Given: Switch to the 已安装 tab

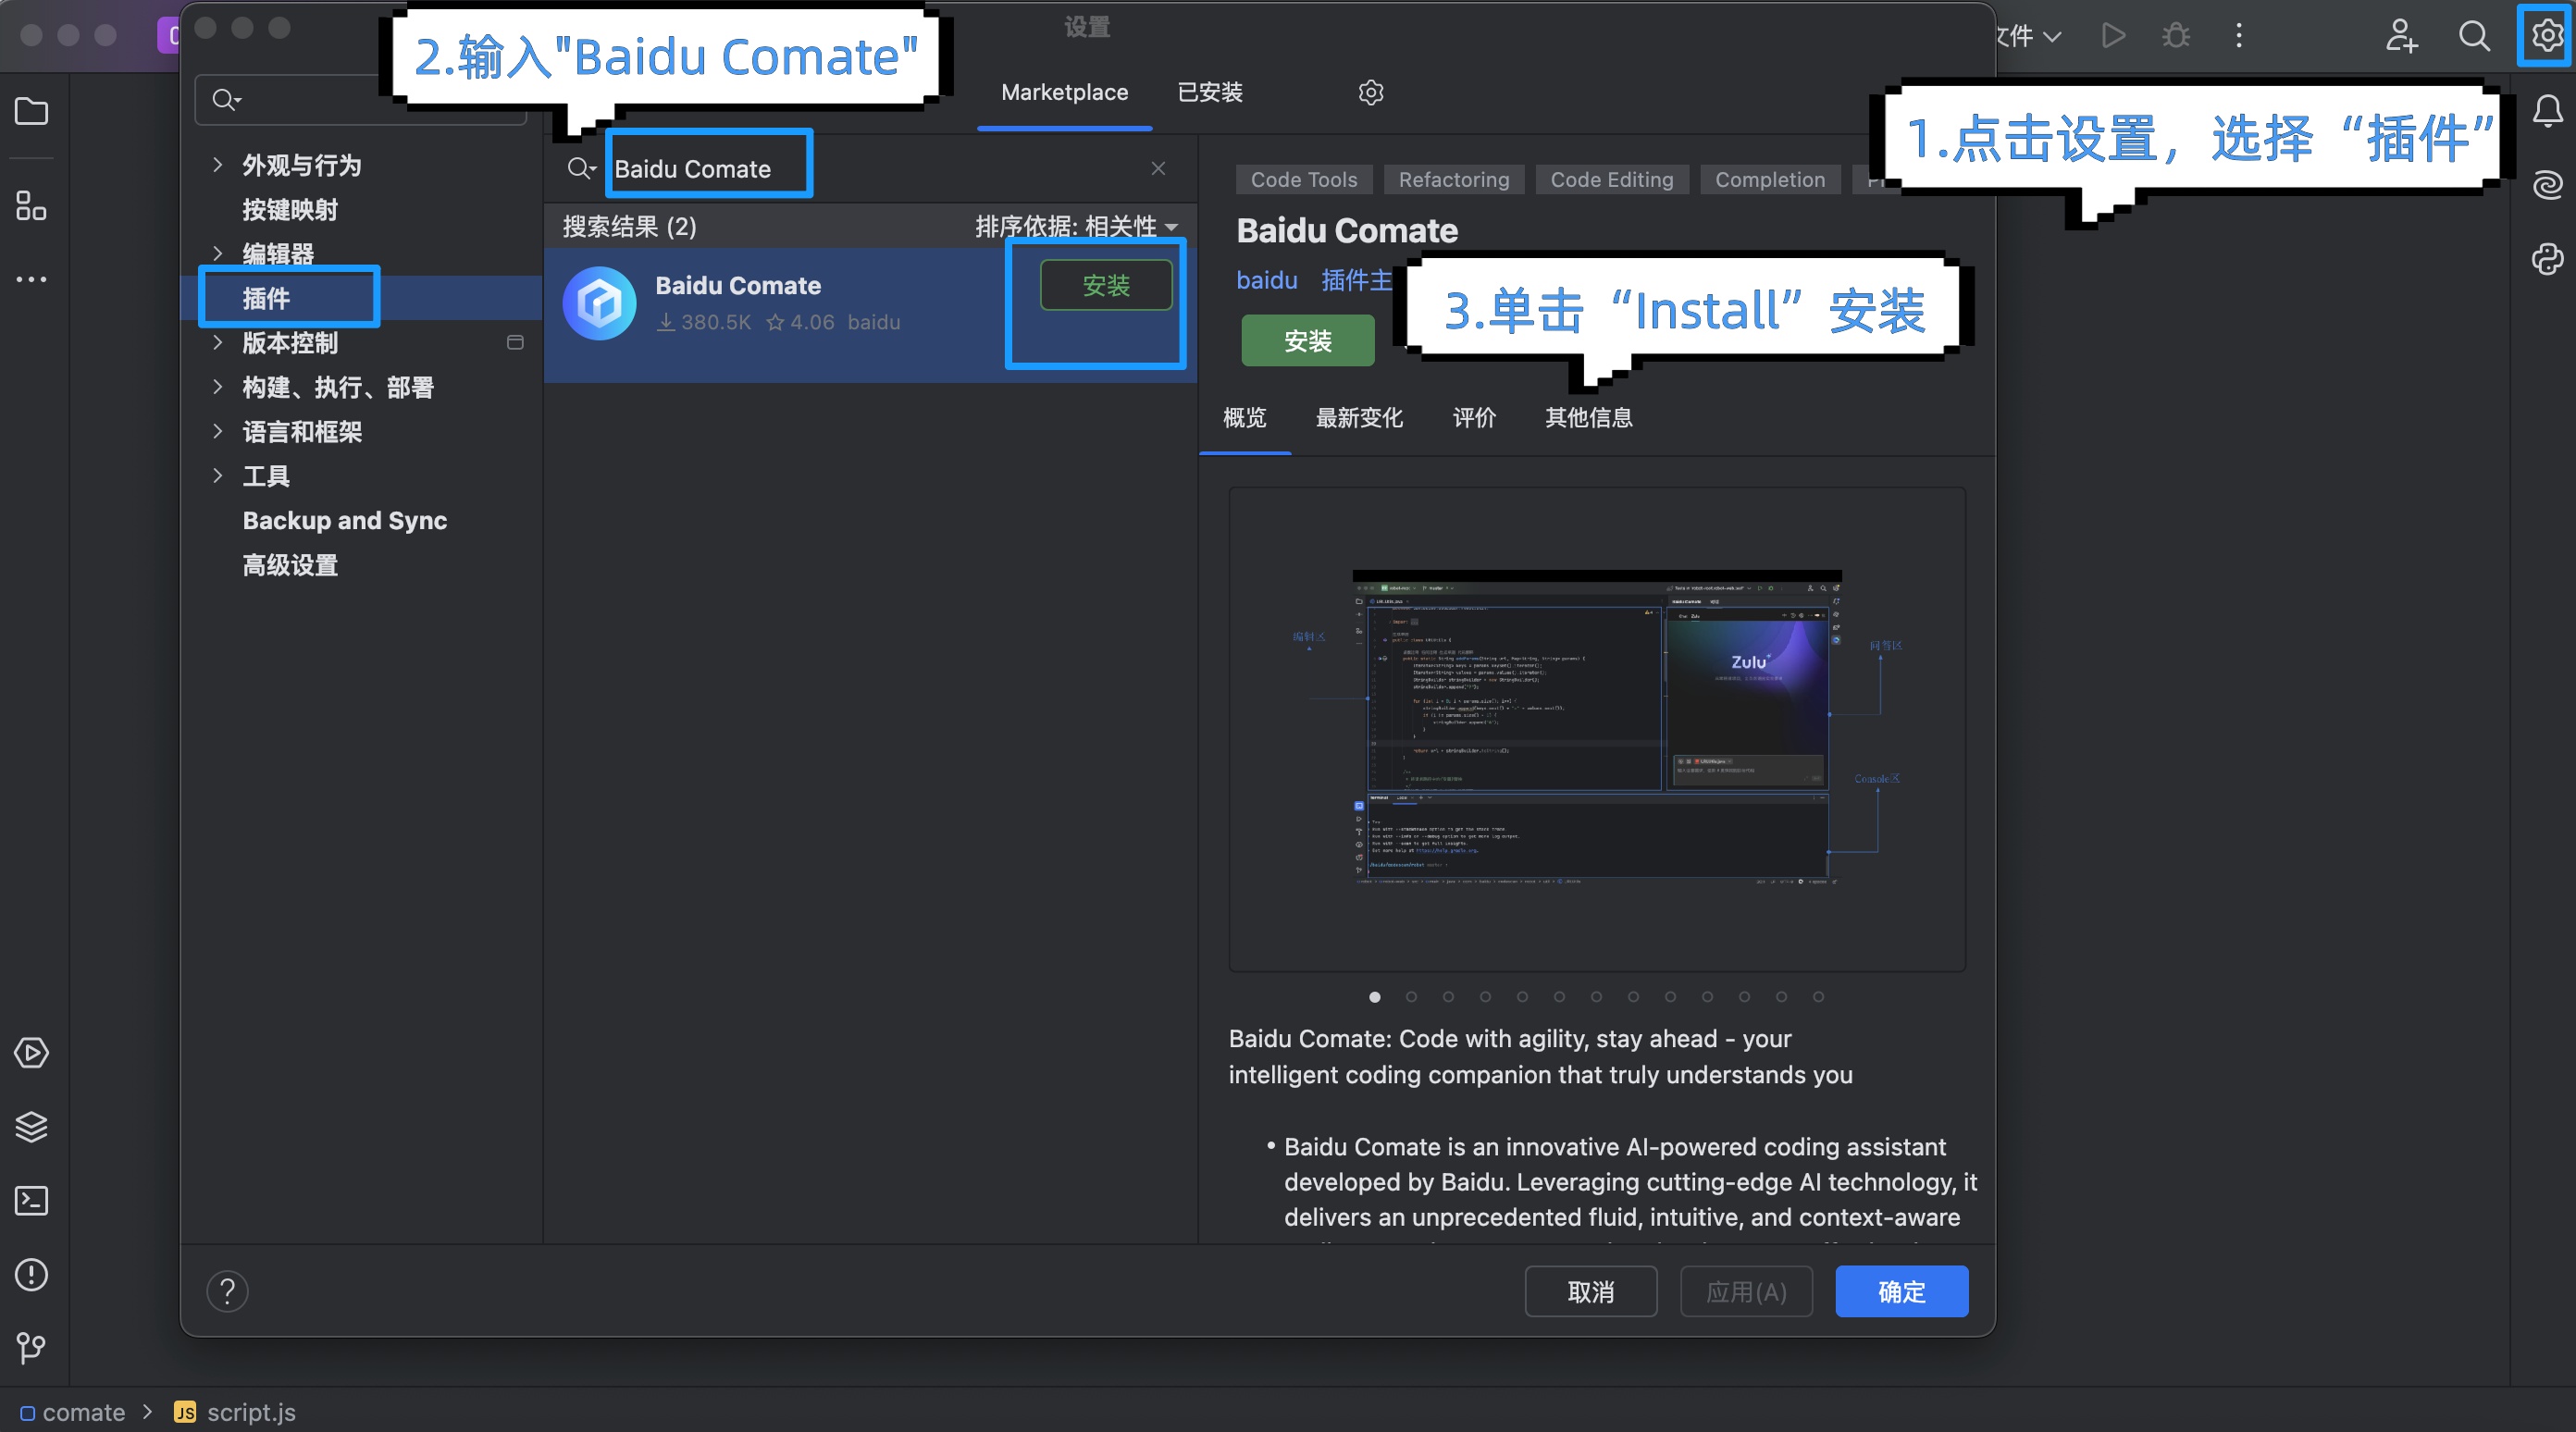Looking at the screenshot, I should (1209, 92).
